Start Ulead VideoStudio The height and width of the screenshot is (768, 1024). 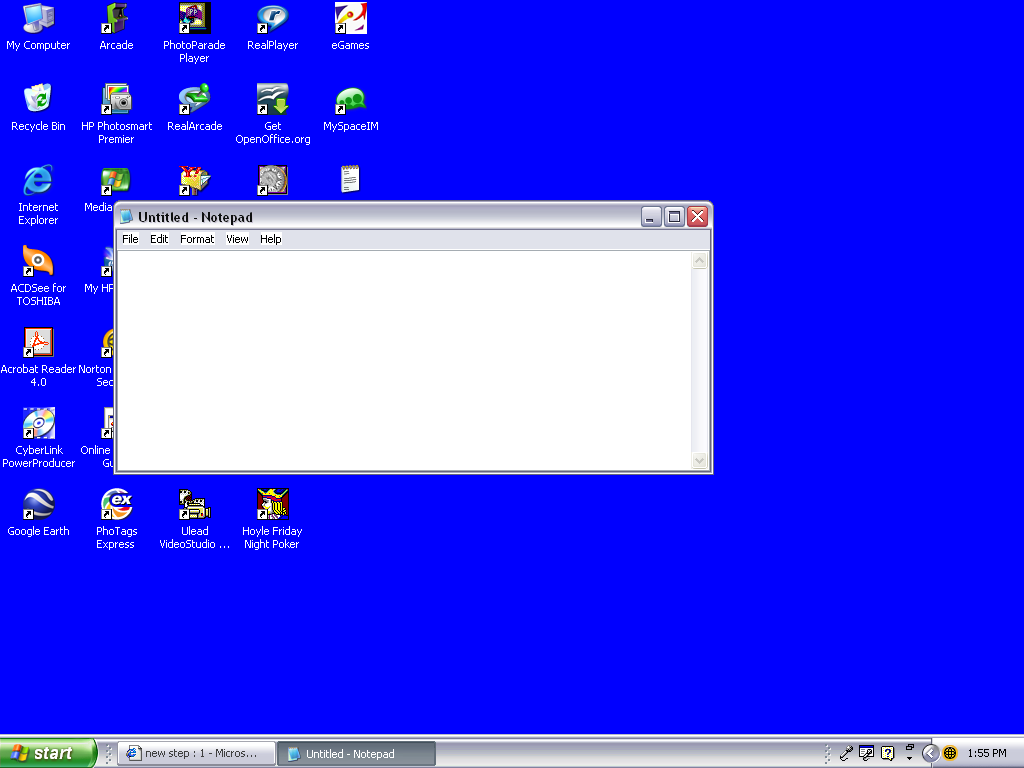194,503
